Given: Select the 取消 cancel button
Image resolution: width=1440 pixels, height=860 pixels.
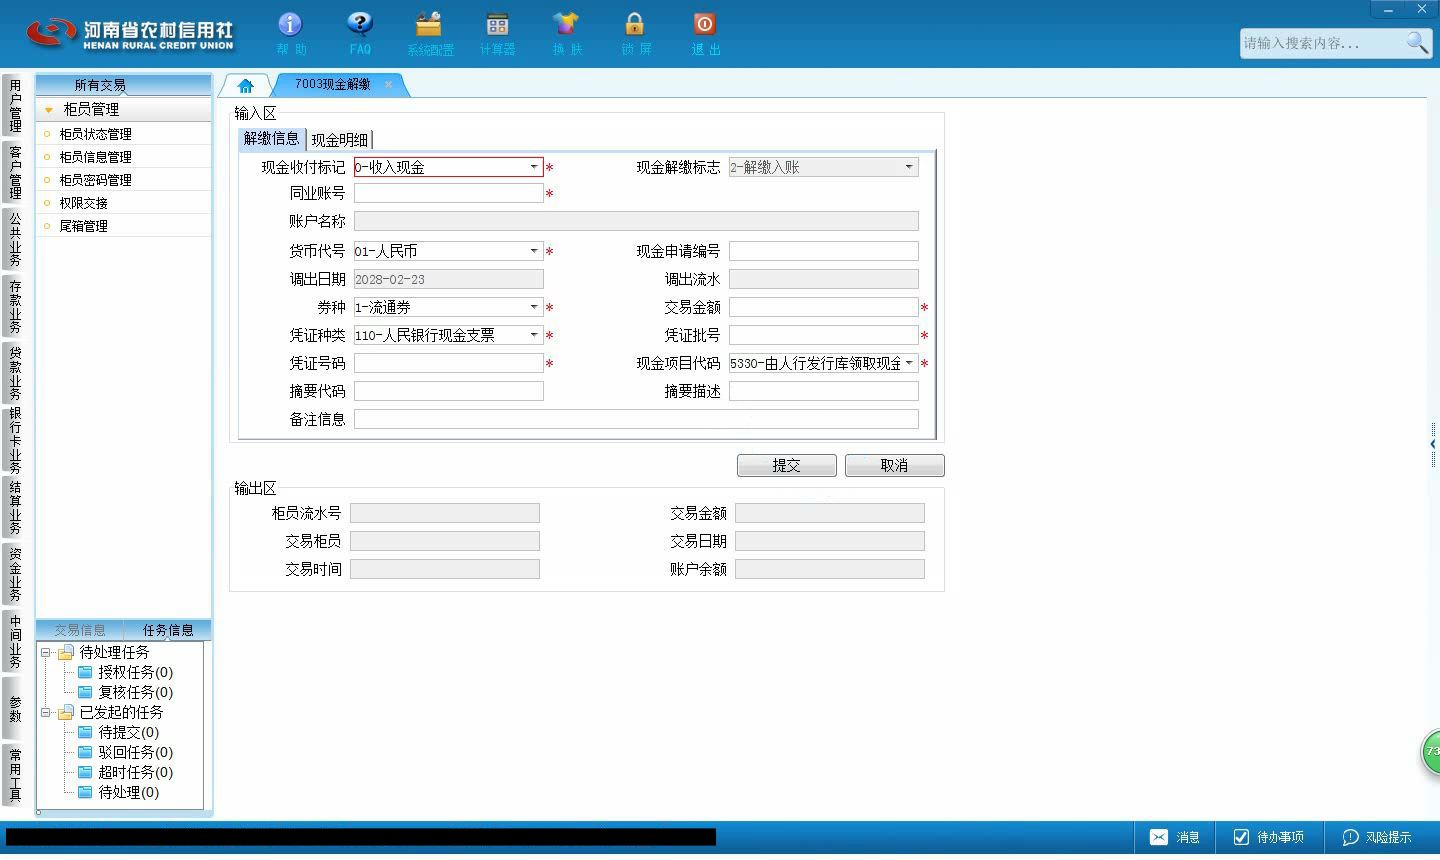Looking at the screenshot, I should pyautogui.click(x=894, y=465).
